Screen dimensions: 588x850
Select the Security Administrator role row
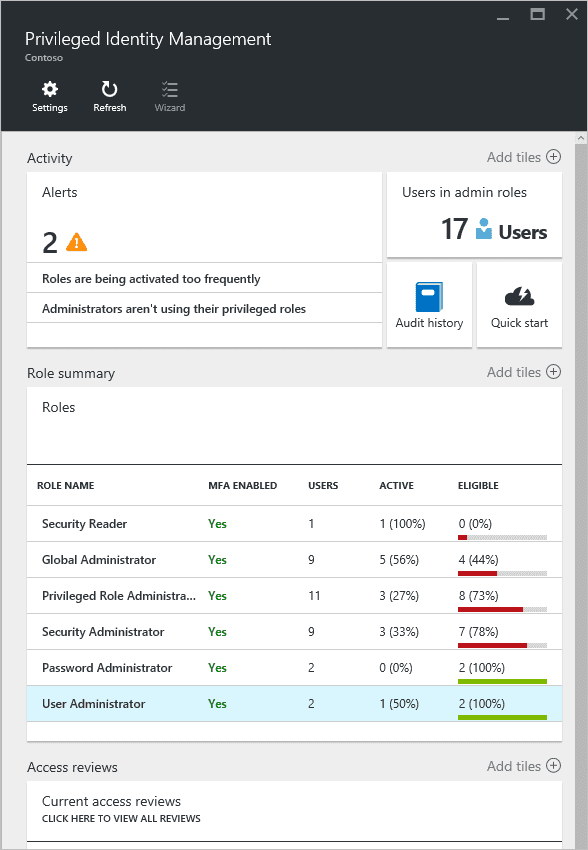tap(294, 632)
